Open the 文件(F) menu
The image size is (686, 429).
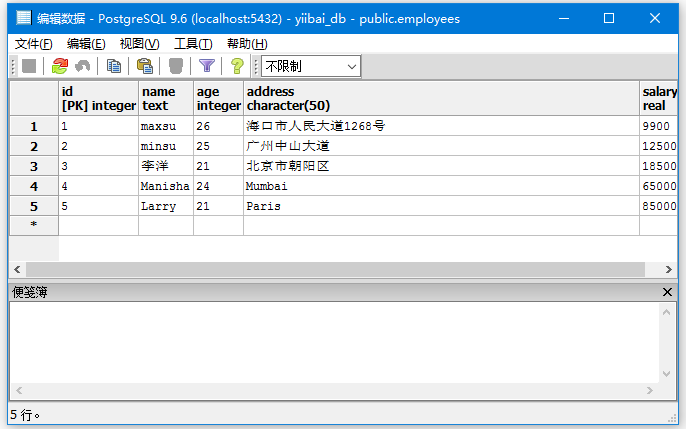pos(34,43)
